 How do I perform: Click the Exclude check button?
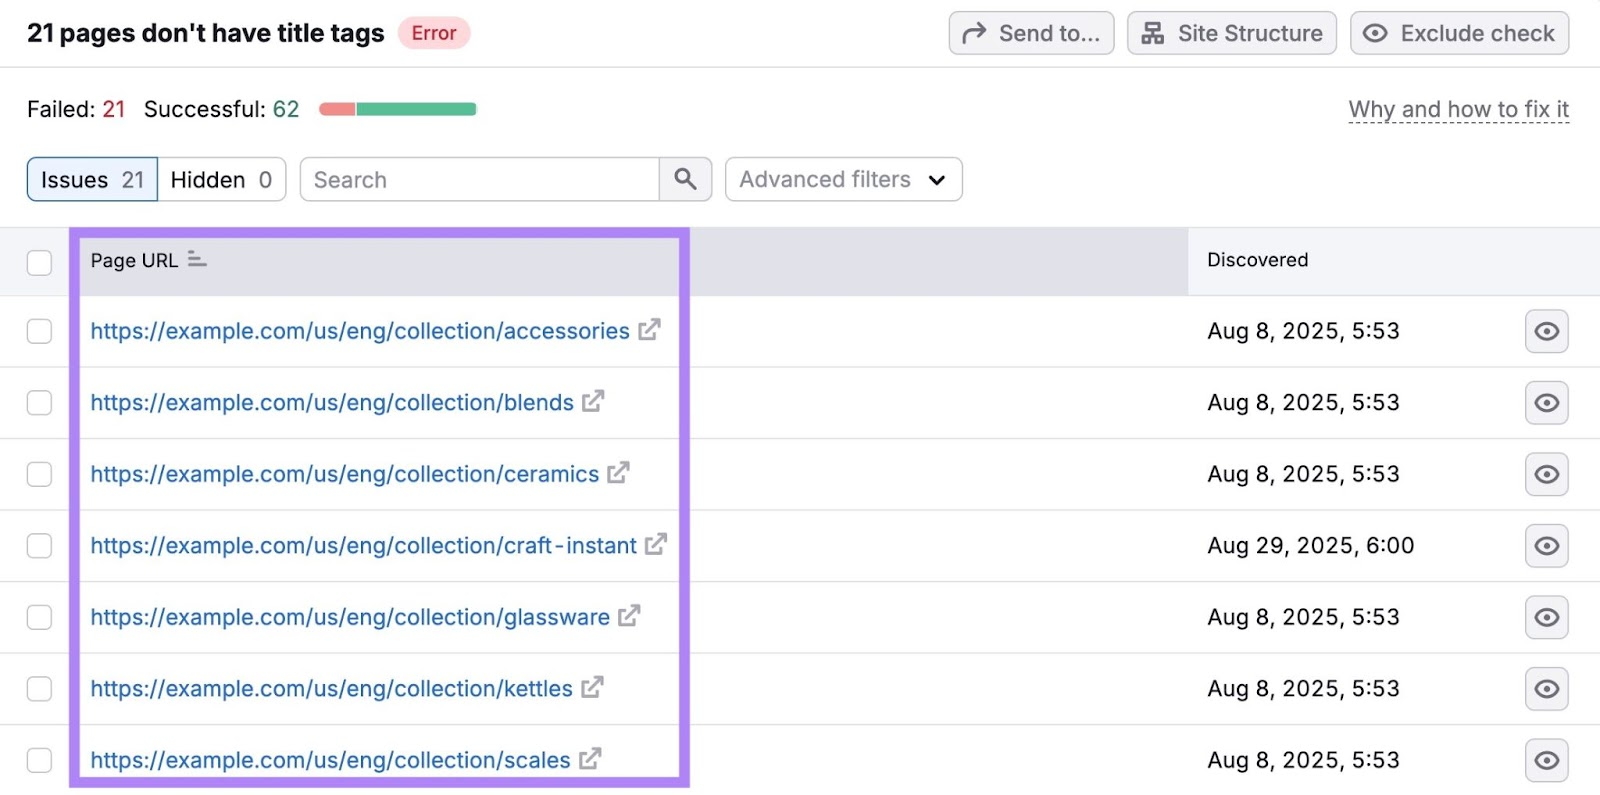click(x=1459, y=33)
